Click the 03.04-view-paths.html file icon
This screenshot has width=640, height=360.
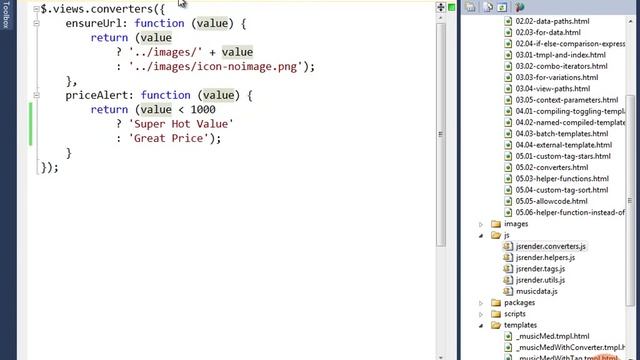point(508,89)
